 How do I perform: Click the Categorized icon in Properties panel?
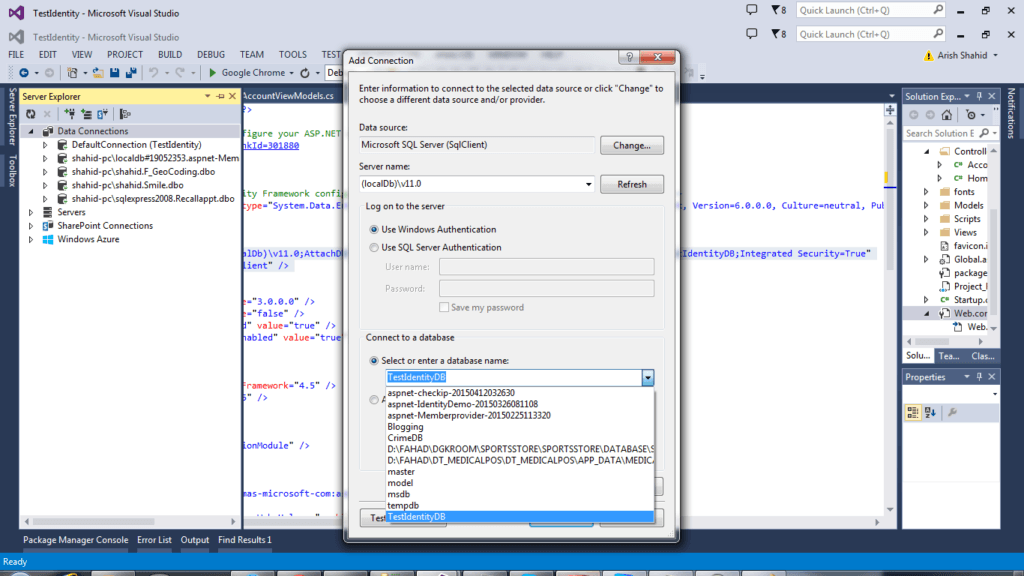(913, 412)
